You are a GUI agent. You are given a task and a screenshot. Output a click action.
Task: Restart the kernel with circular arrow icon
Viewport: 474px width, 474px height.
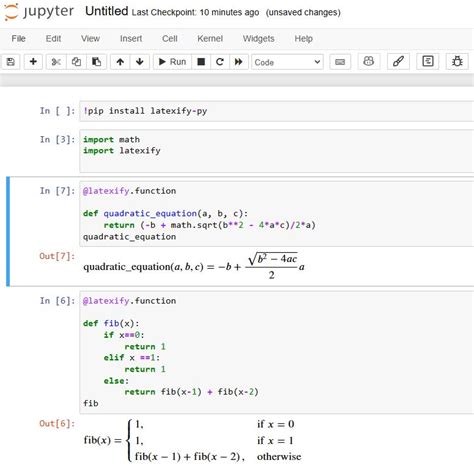coord(220,62)
